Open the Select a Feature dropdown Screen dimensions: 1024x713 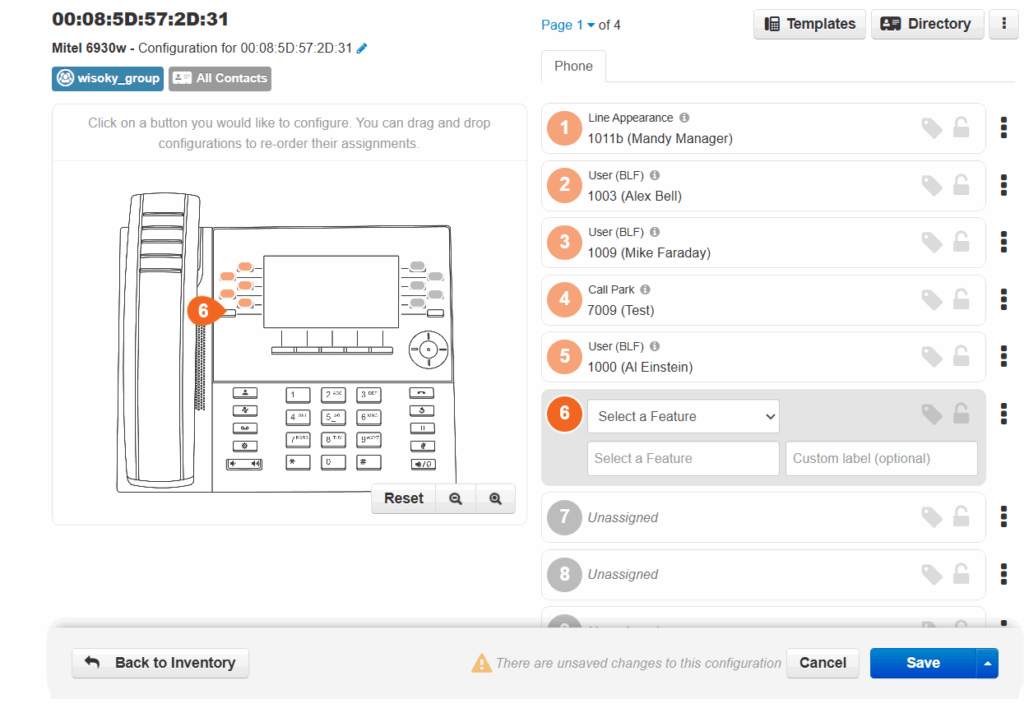[683, 416]
